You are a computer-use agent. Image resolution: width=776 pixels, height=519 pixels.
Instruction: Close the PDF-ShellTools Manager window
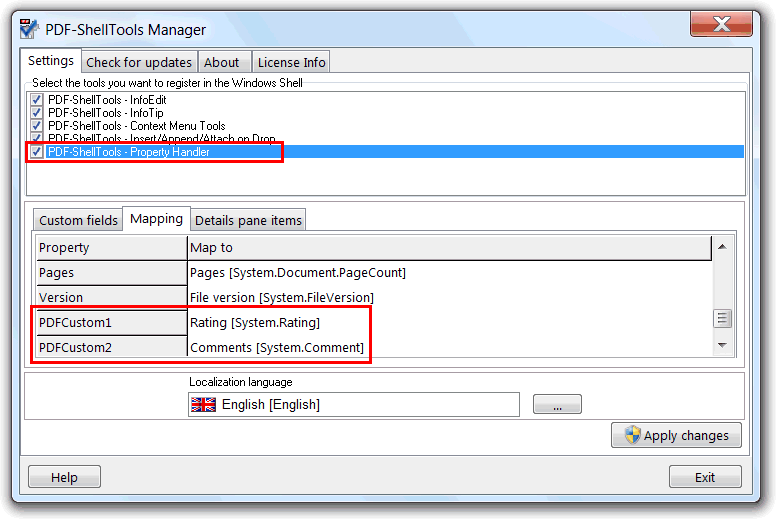pyautogui.click(x=722, y=24)
